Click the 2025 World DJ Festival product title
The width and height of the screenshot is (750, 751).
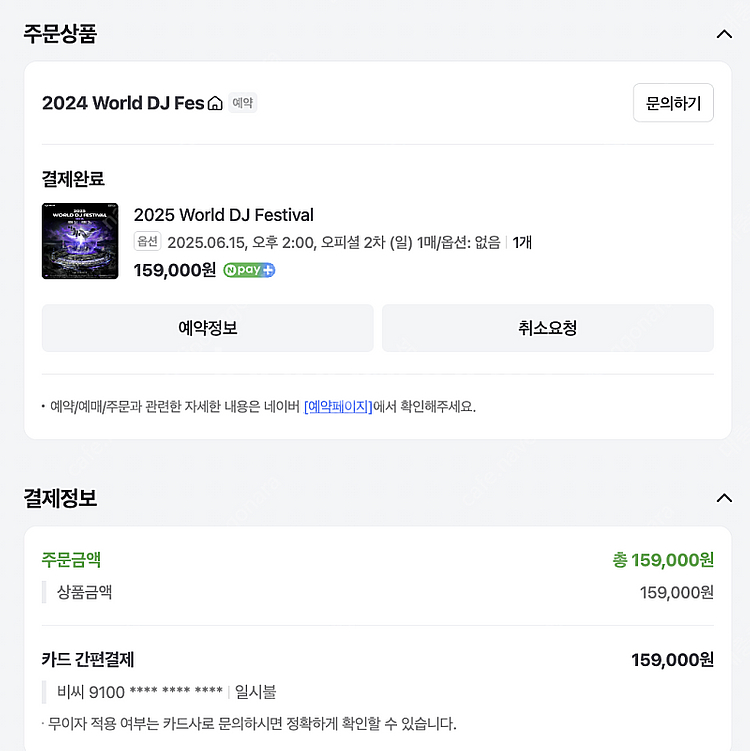click(223, 215)
